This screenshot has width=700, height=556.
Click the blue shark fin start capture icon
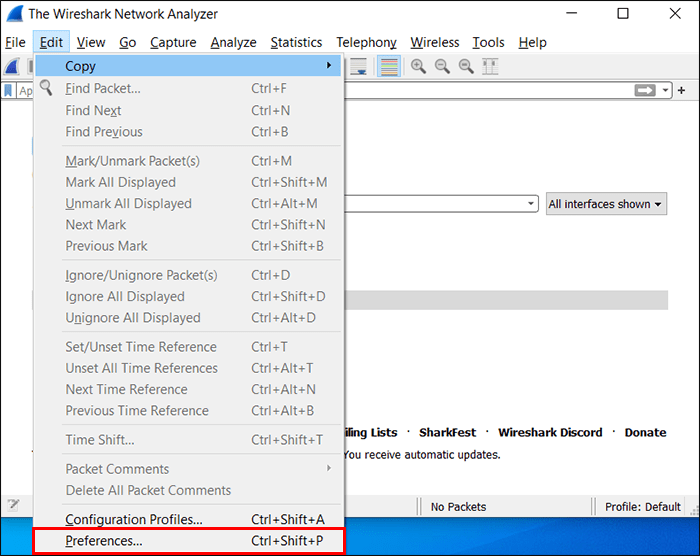12,67
